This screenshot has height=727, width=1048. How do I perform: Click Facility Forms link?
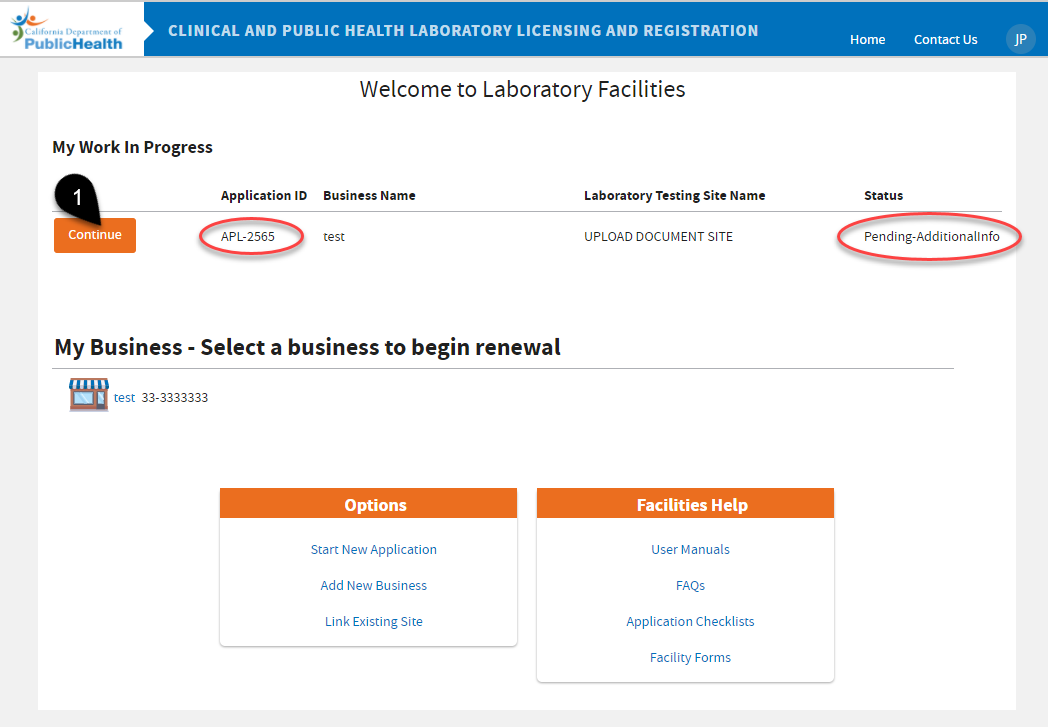click(690, 657)
